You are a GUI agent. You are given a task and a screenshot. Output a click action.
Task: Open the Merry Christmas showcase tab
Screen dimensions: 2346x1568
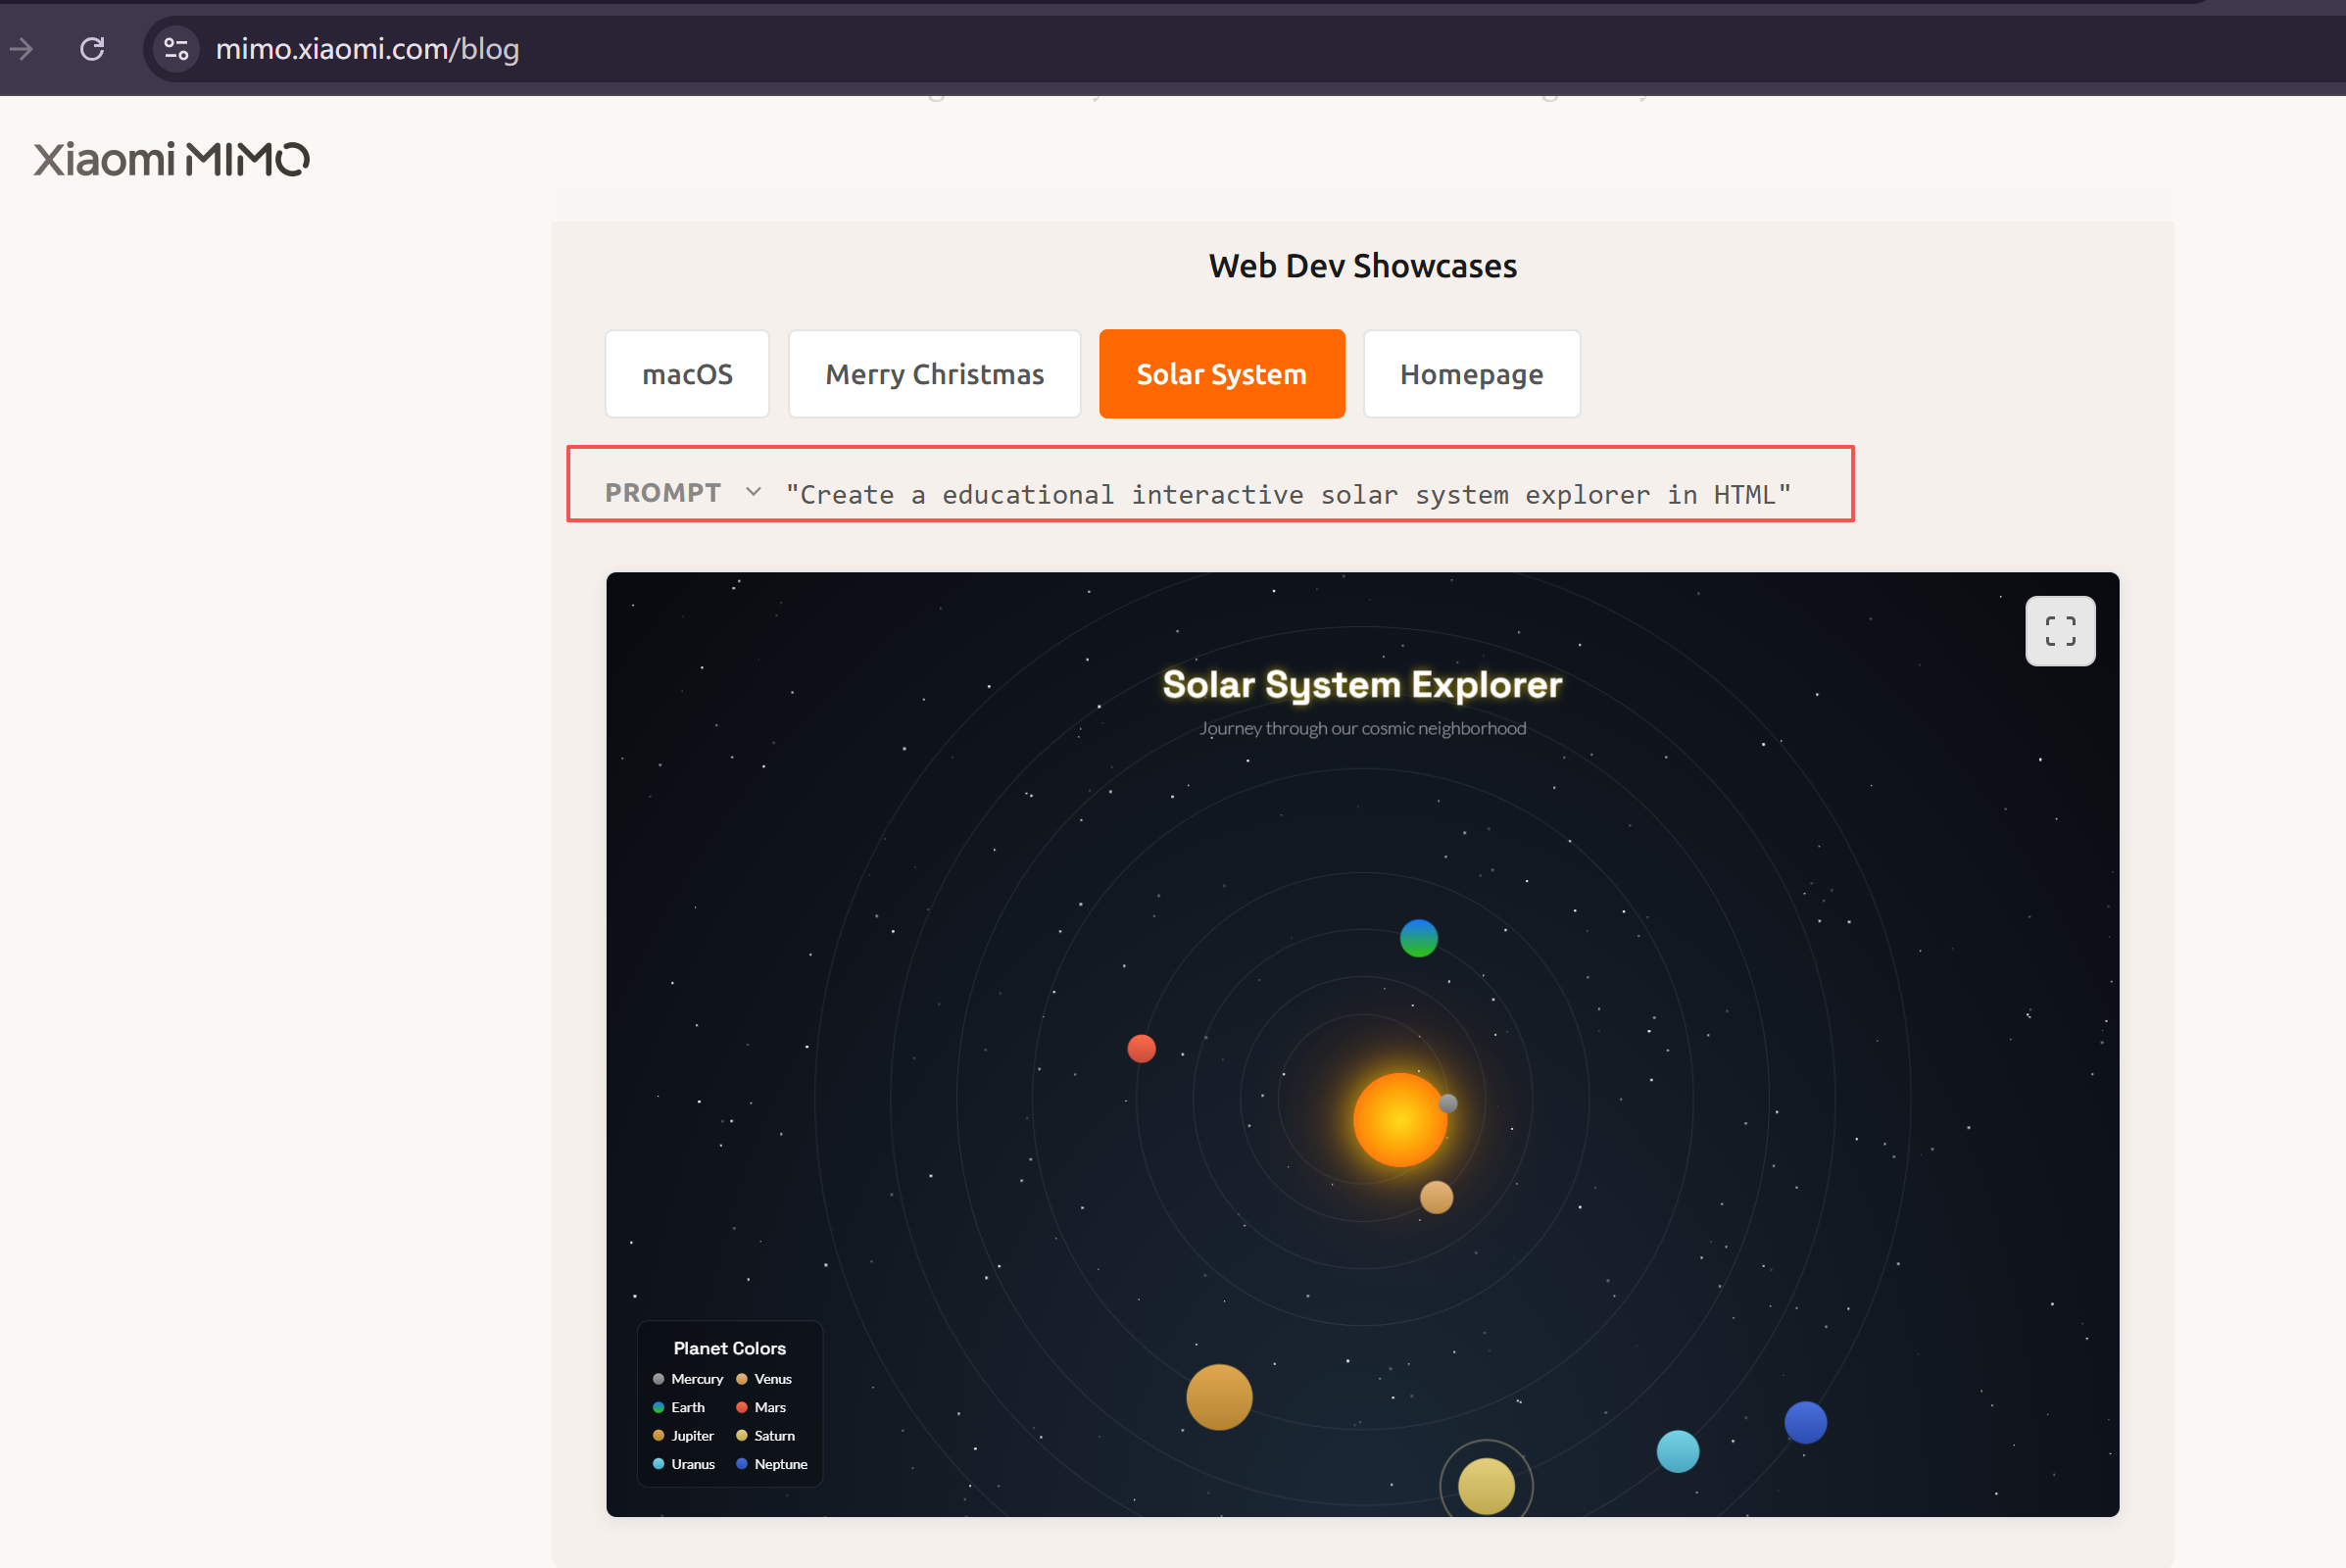(x=934, y=374)
